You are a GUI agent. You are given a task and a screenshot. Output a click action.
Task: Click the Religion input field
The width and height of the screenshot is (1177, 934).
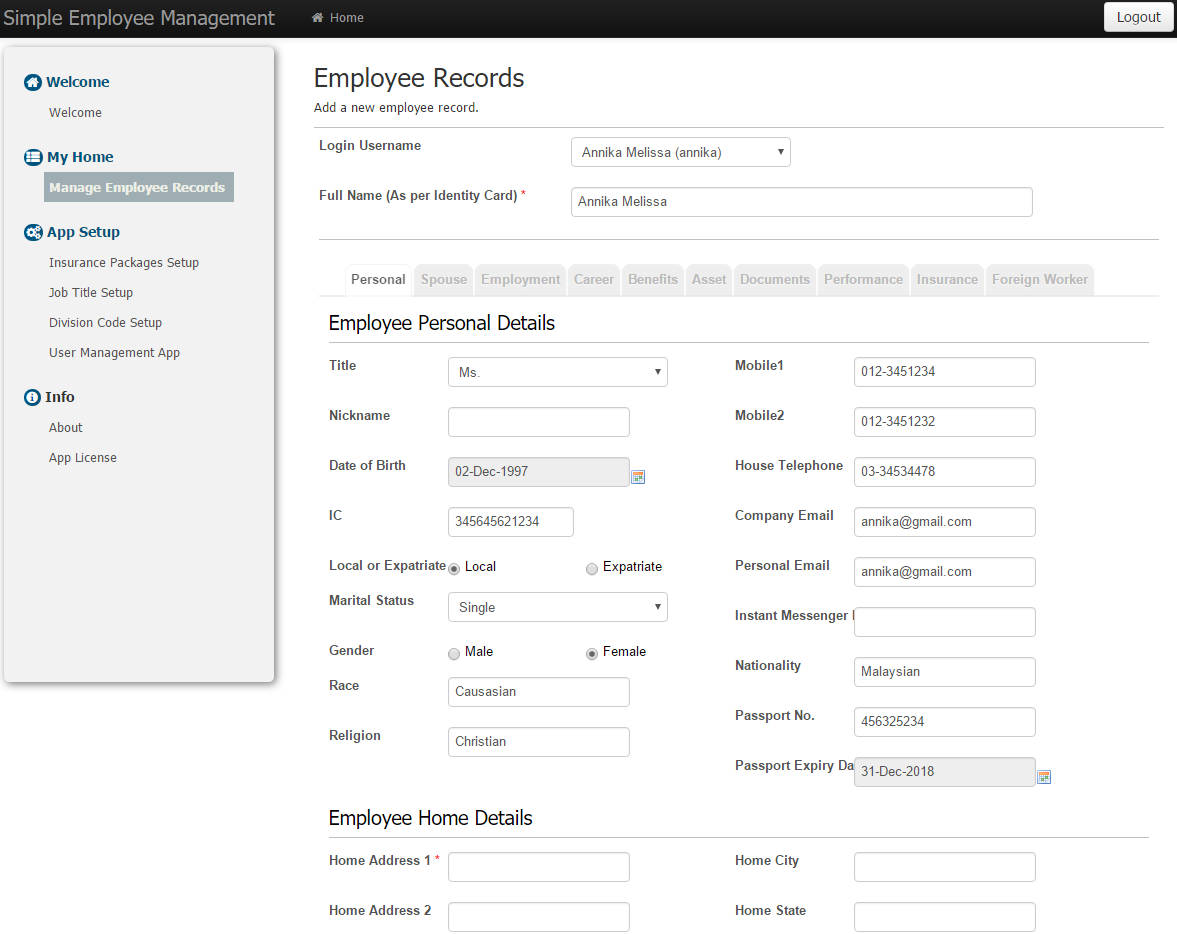coord(539,742)
